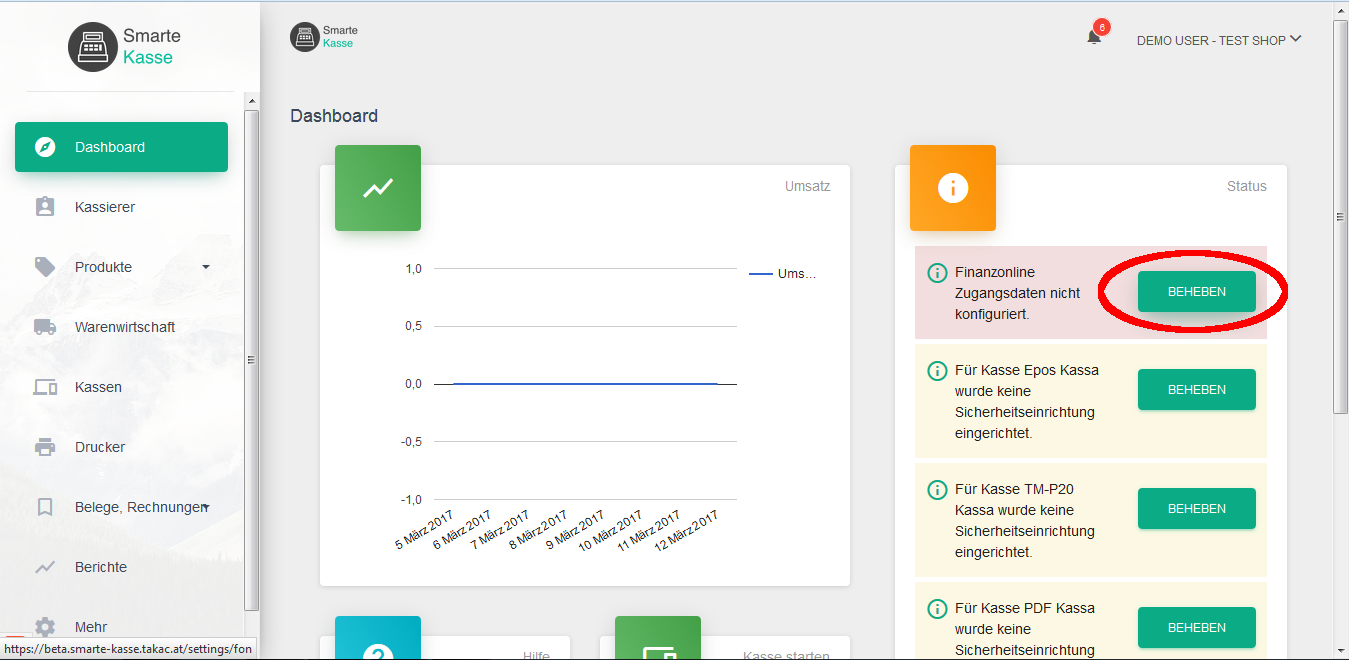Click info icon beside Finanzonline message
Viewport: 1349px width, 660px height.
(x=937, y=272)
